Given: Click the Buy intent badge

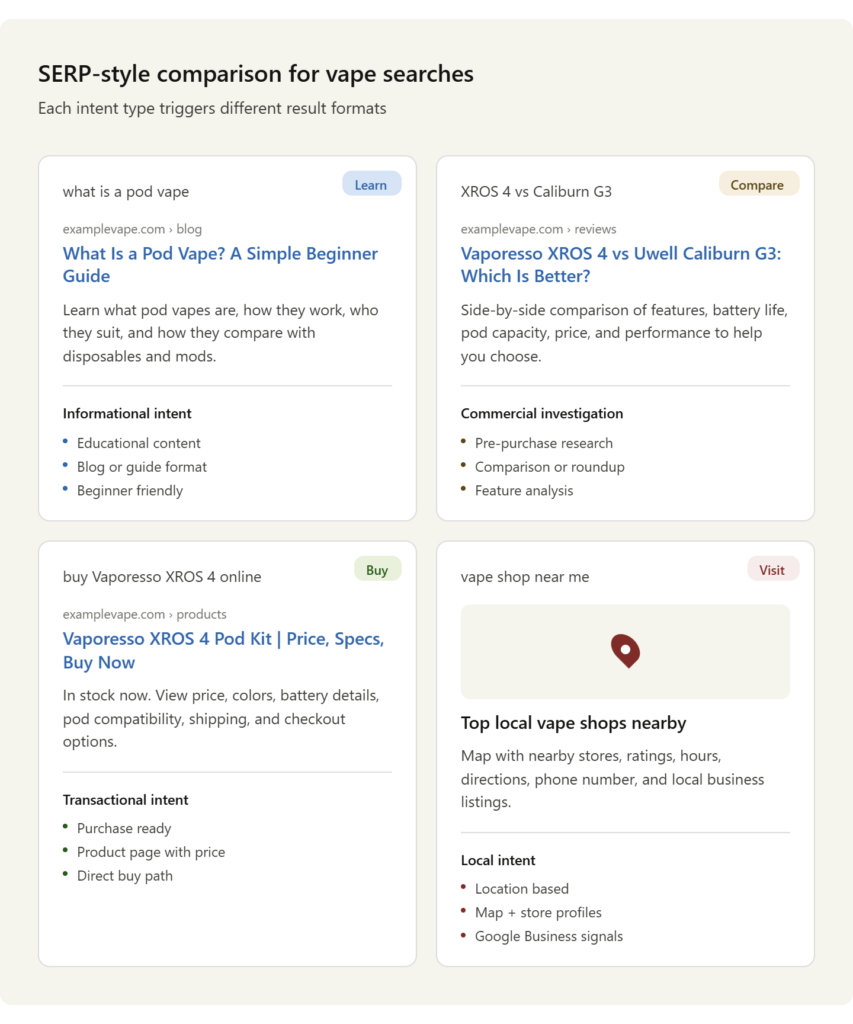Looking at the screenshot, I should [377, 570].
